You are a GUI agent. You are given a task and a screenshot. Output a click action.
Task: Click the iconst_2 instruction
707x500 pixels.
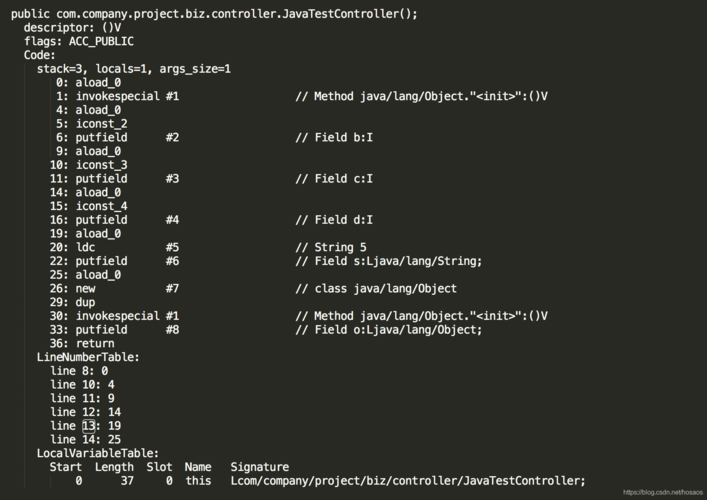pos(98,124)
